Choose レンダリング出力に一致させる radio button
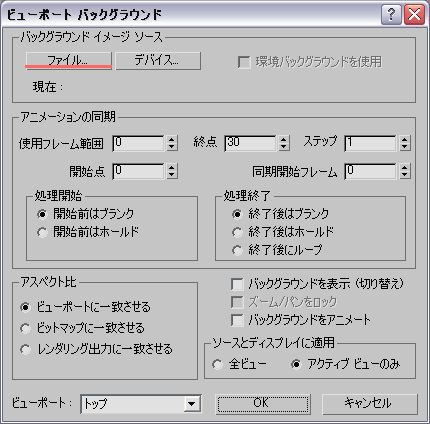 point(25,349)
